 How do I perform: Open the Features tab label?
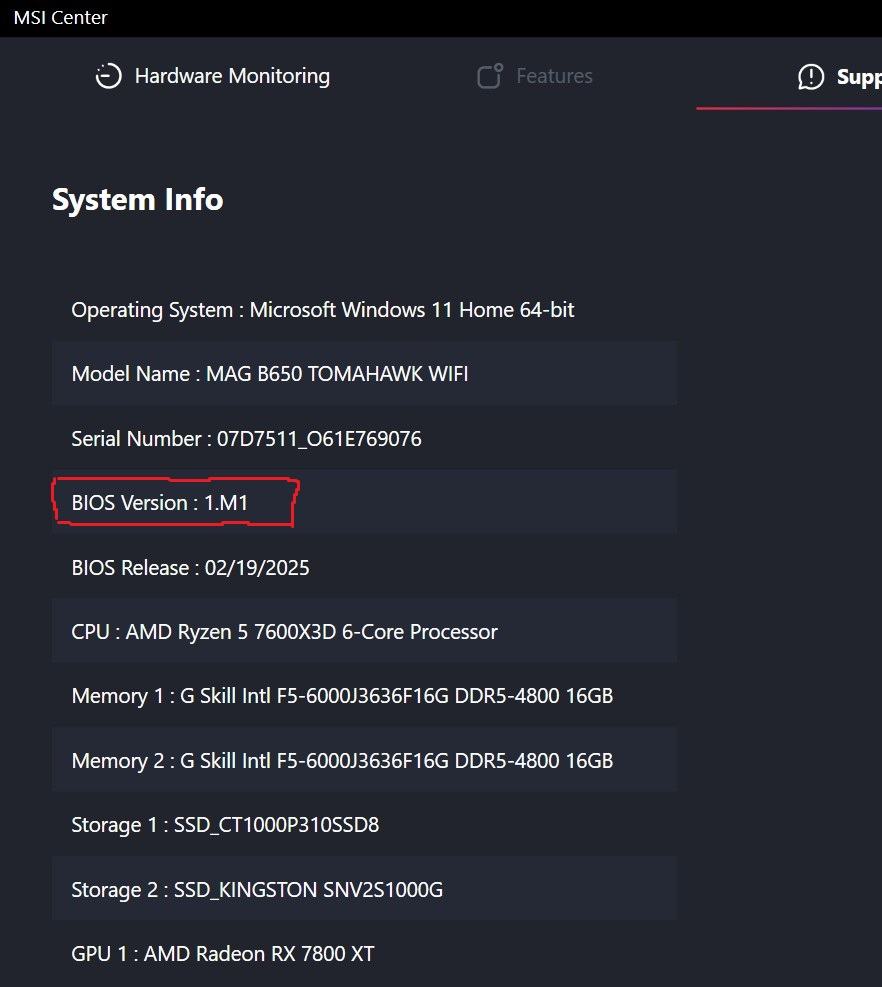[x=554, y=76]
